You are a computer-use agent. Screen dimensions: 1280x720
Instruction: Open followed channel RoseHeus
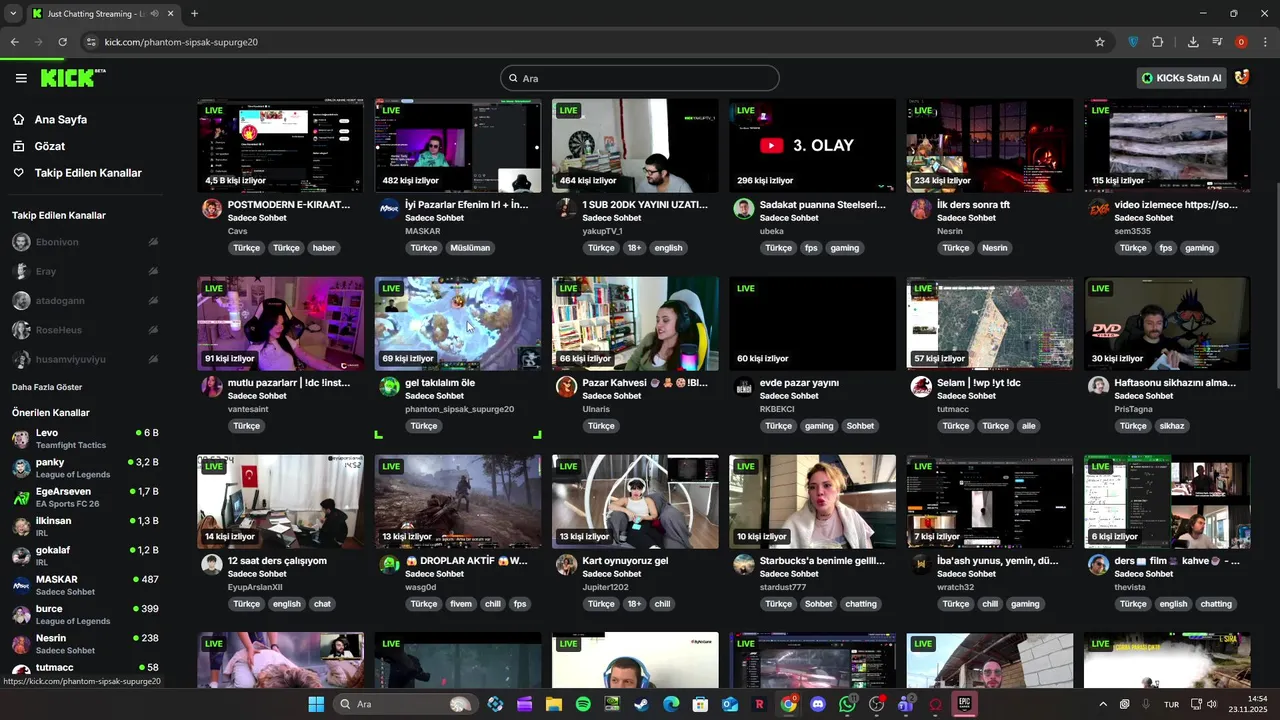[85, 330]
